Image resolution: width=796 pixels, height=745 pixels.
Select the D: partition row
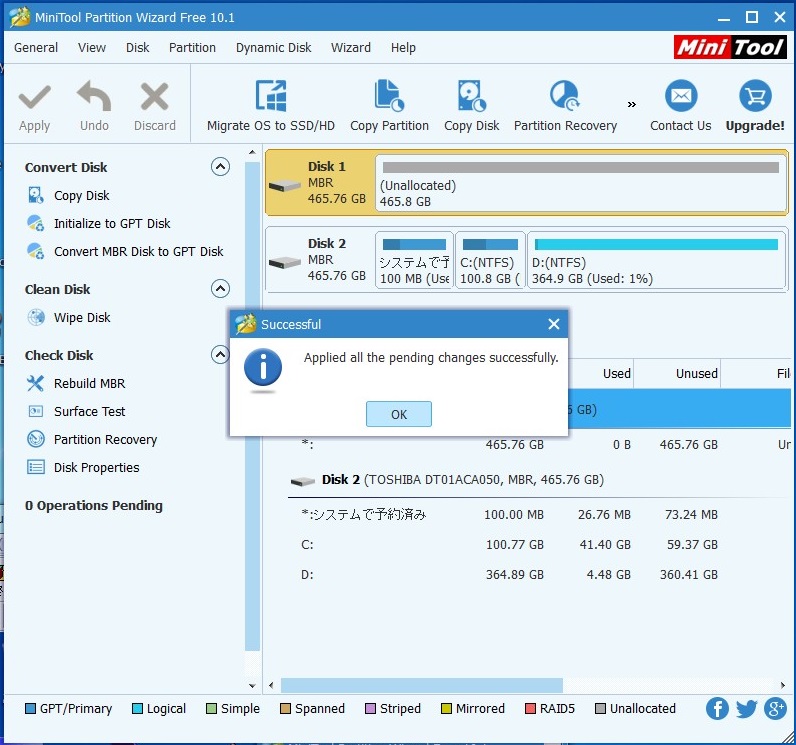(x=539, y=574)
